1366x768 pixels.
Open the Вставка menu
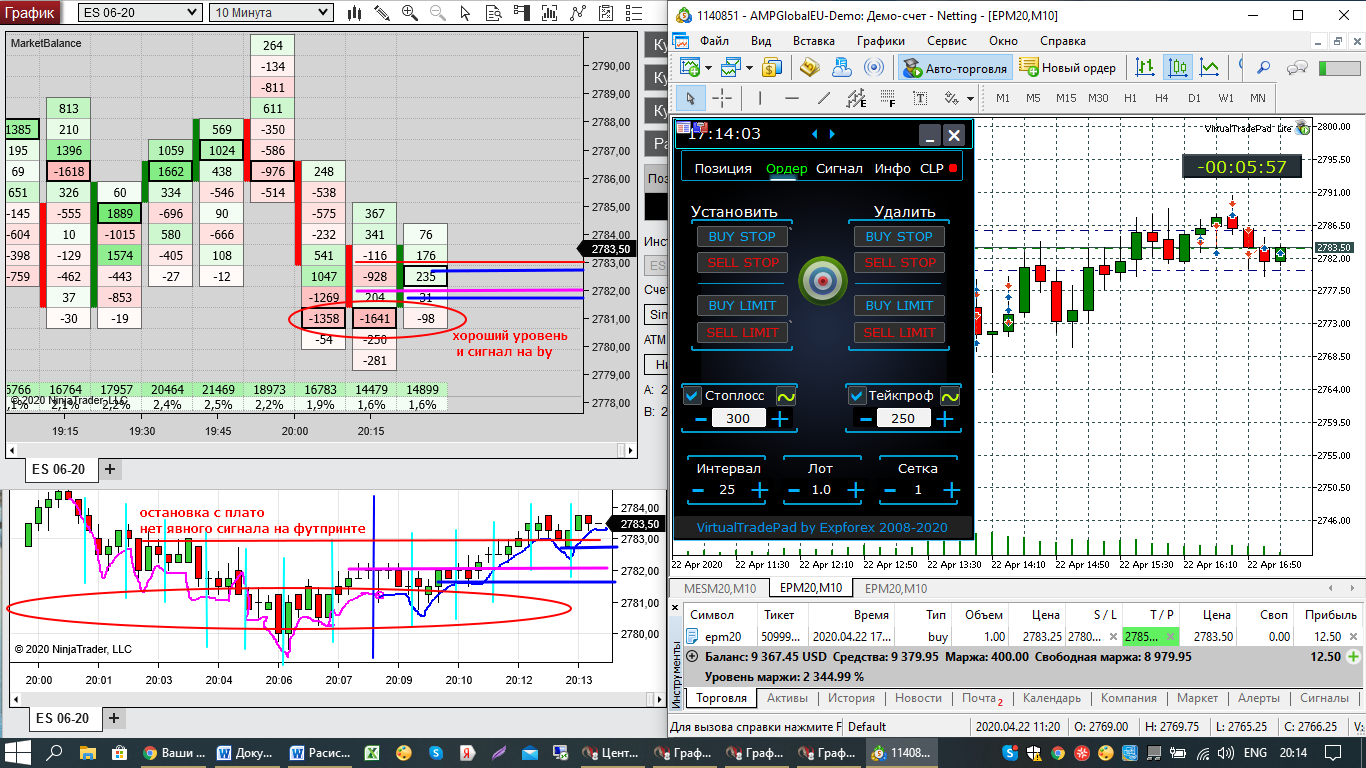pos(814,41)
